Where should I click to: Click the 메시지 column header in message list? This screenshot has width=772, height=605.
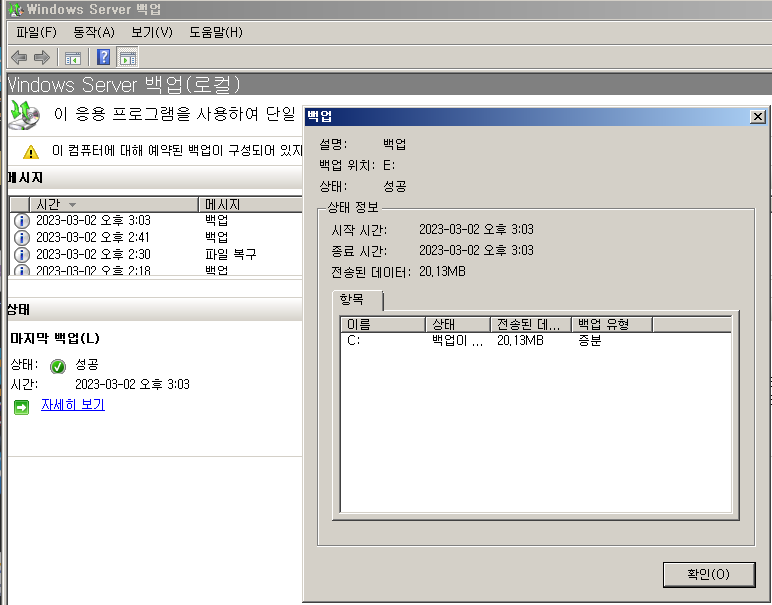[x=251, y=204]
